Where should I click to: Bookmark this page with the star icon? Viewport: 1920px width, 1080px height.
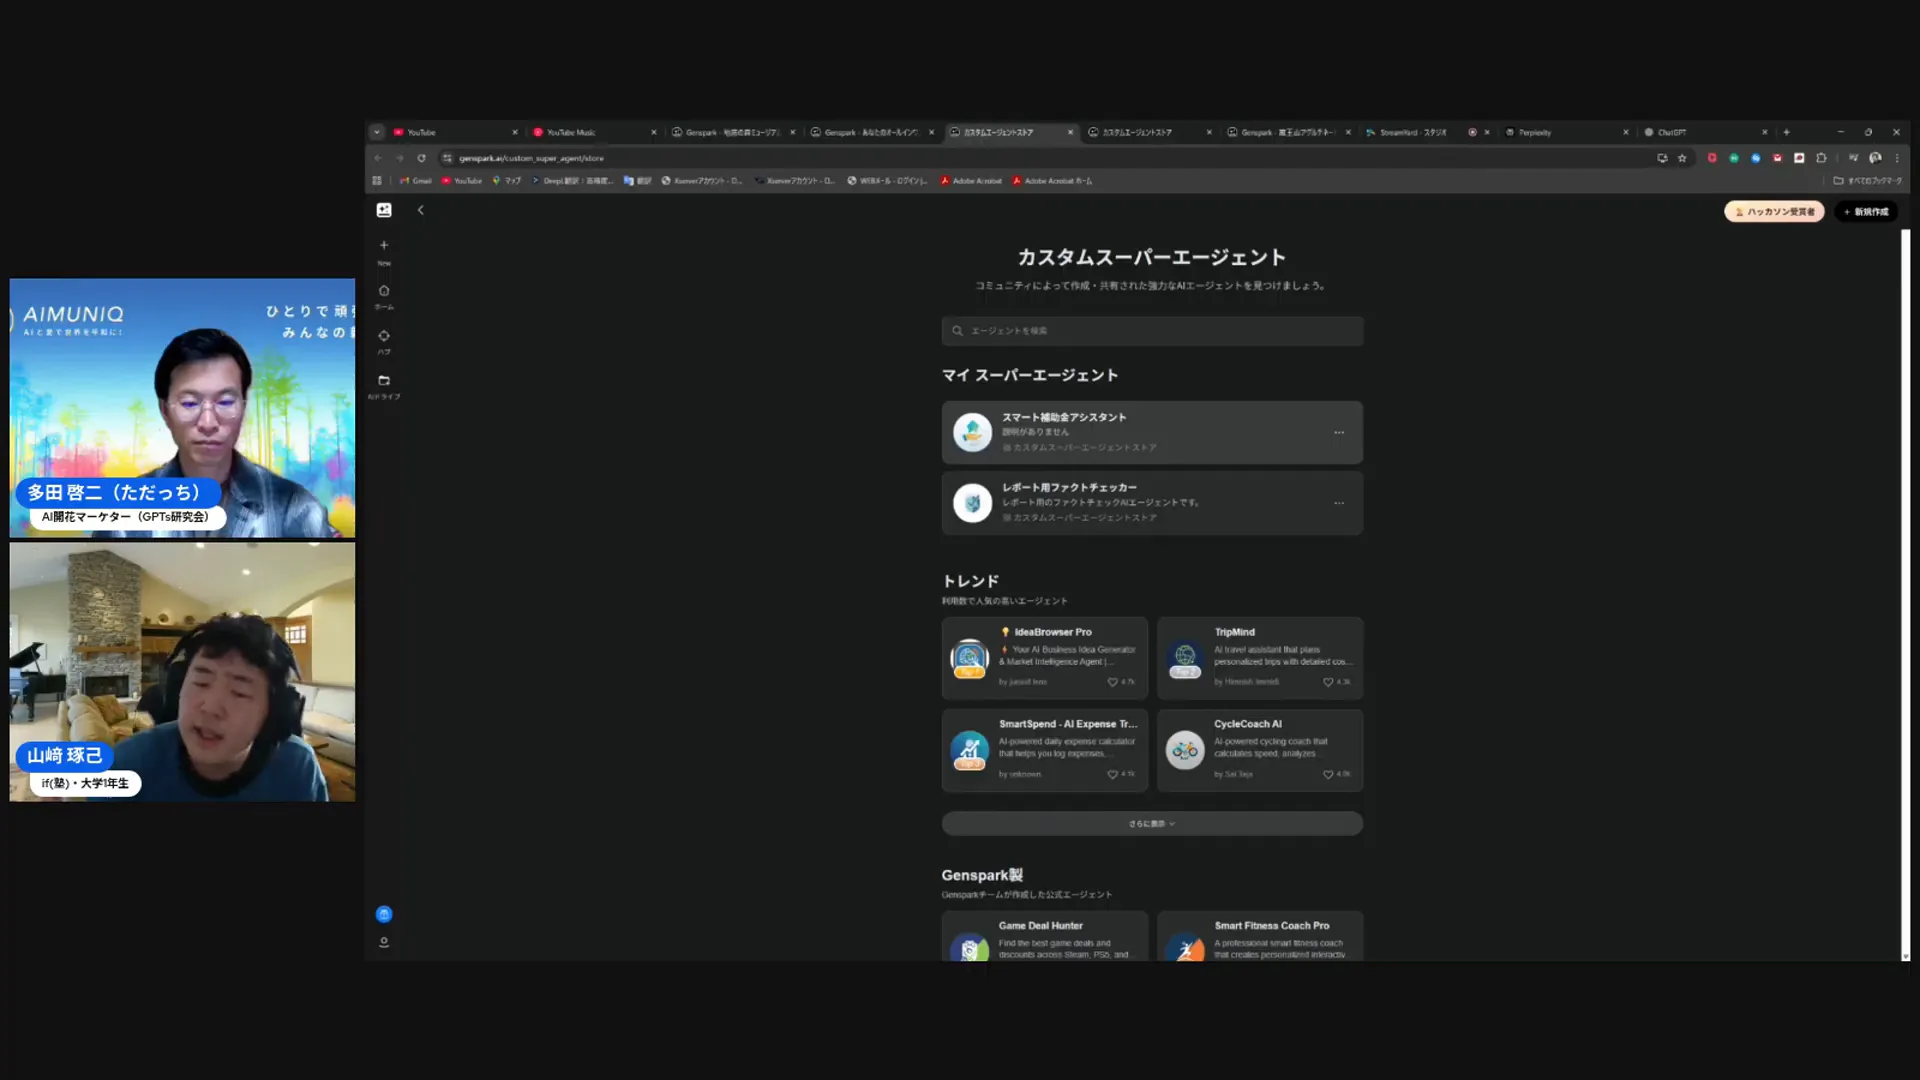point(1681,157)
